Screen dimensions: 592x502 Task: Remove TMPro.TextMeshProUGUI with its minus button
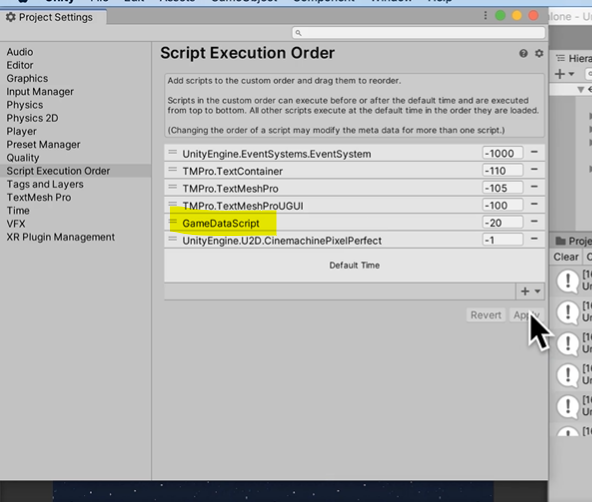[534, 204]
